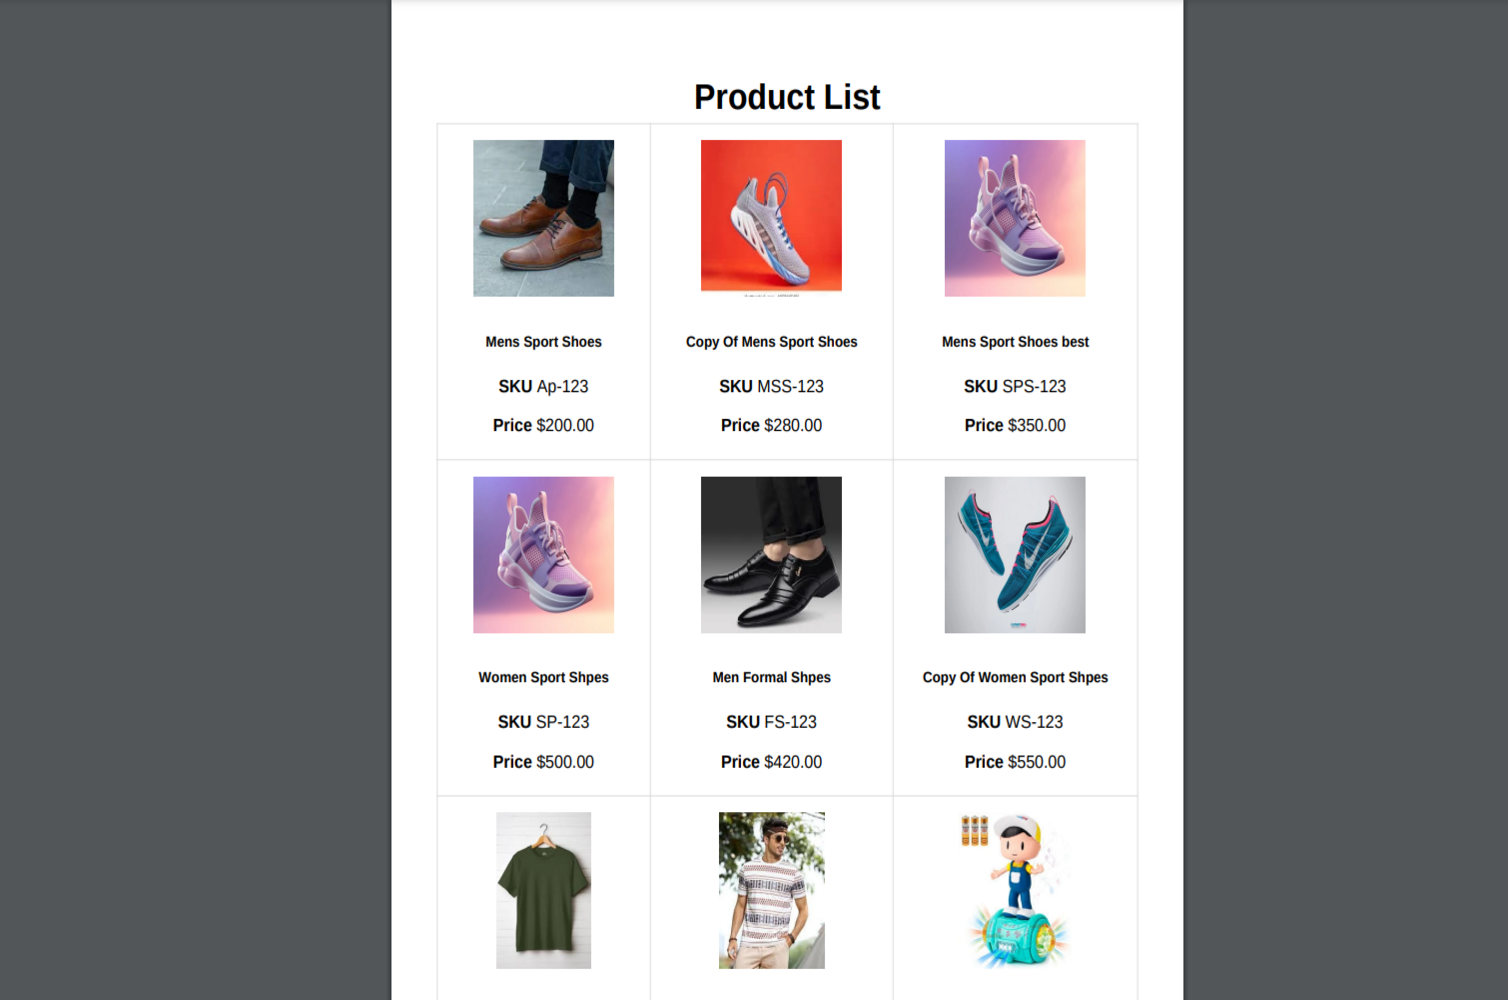Click the $200.00 price
The height and width of the screenshot is (1000, 1508).
(x=565, y=426)
